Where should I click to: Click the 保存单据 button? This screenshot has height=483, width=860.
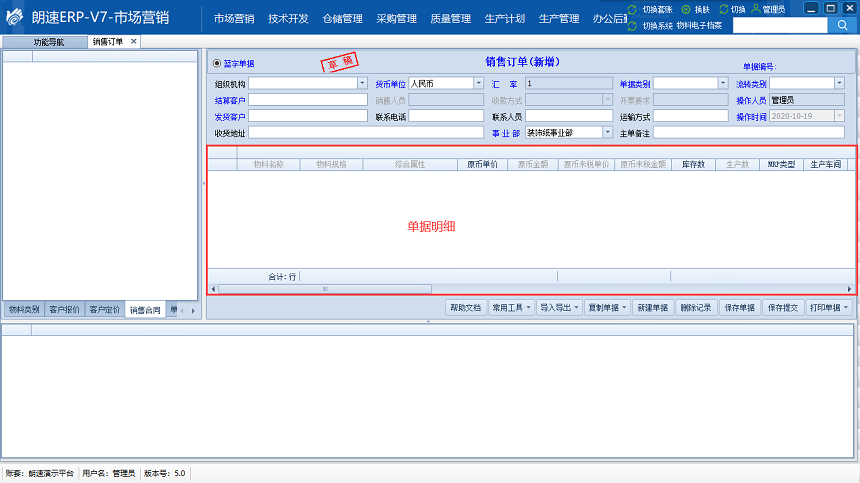[x=739, y=308]
